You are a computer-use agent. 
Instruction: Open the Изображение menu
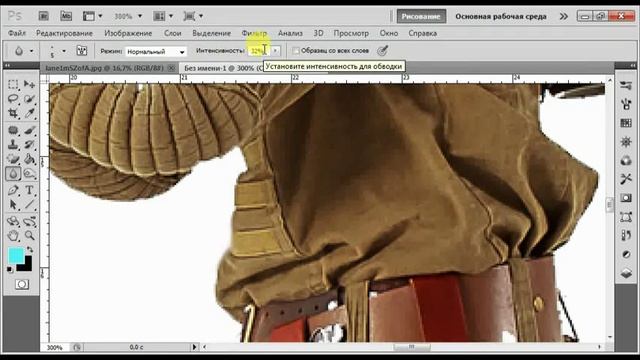(x=128, y=33)
